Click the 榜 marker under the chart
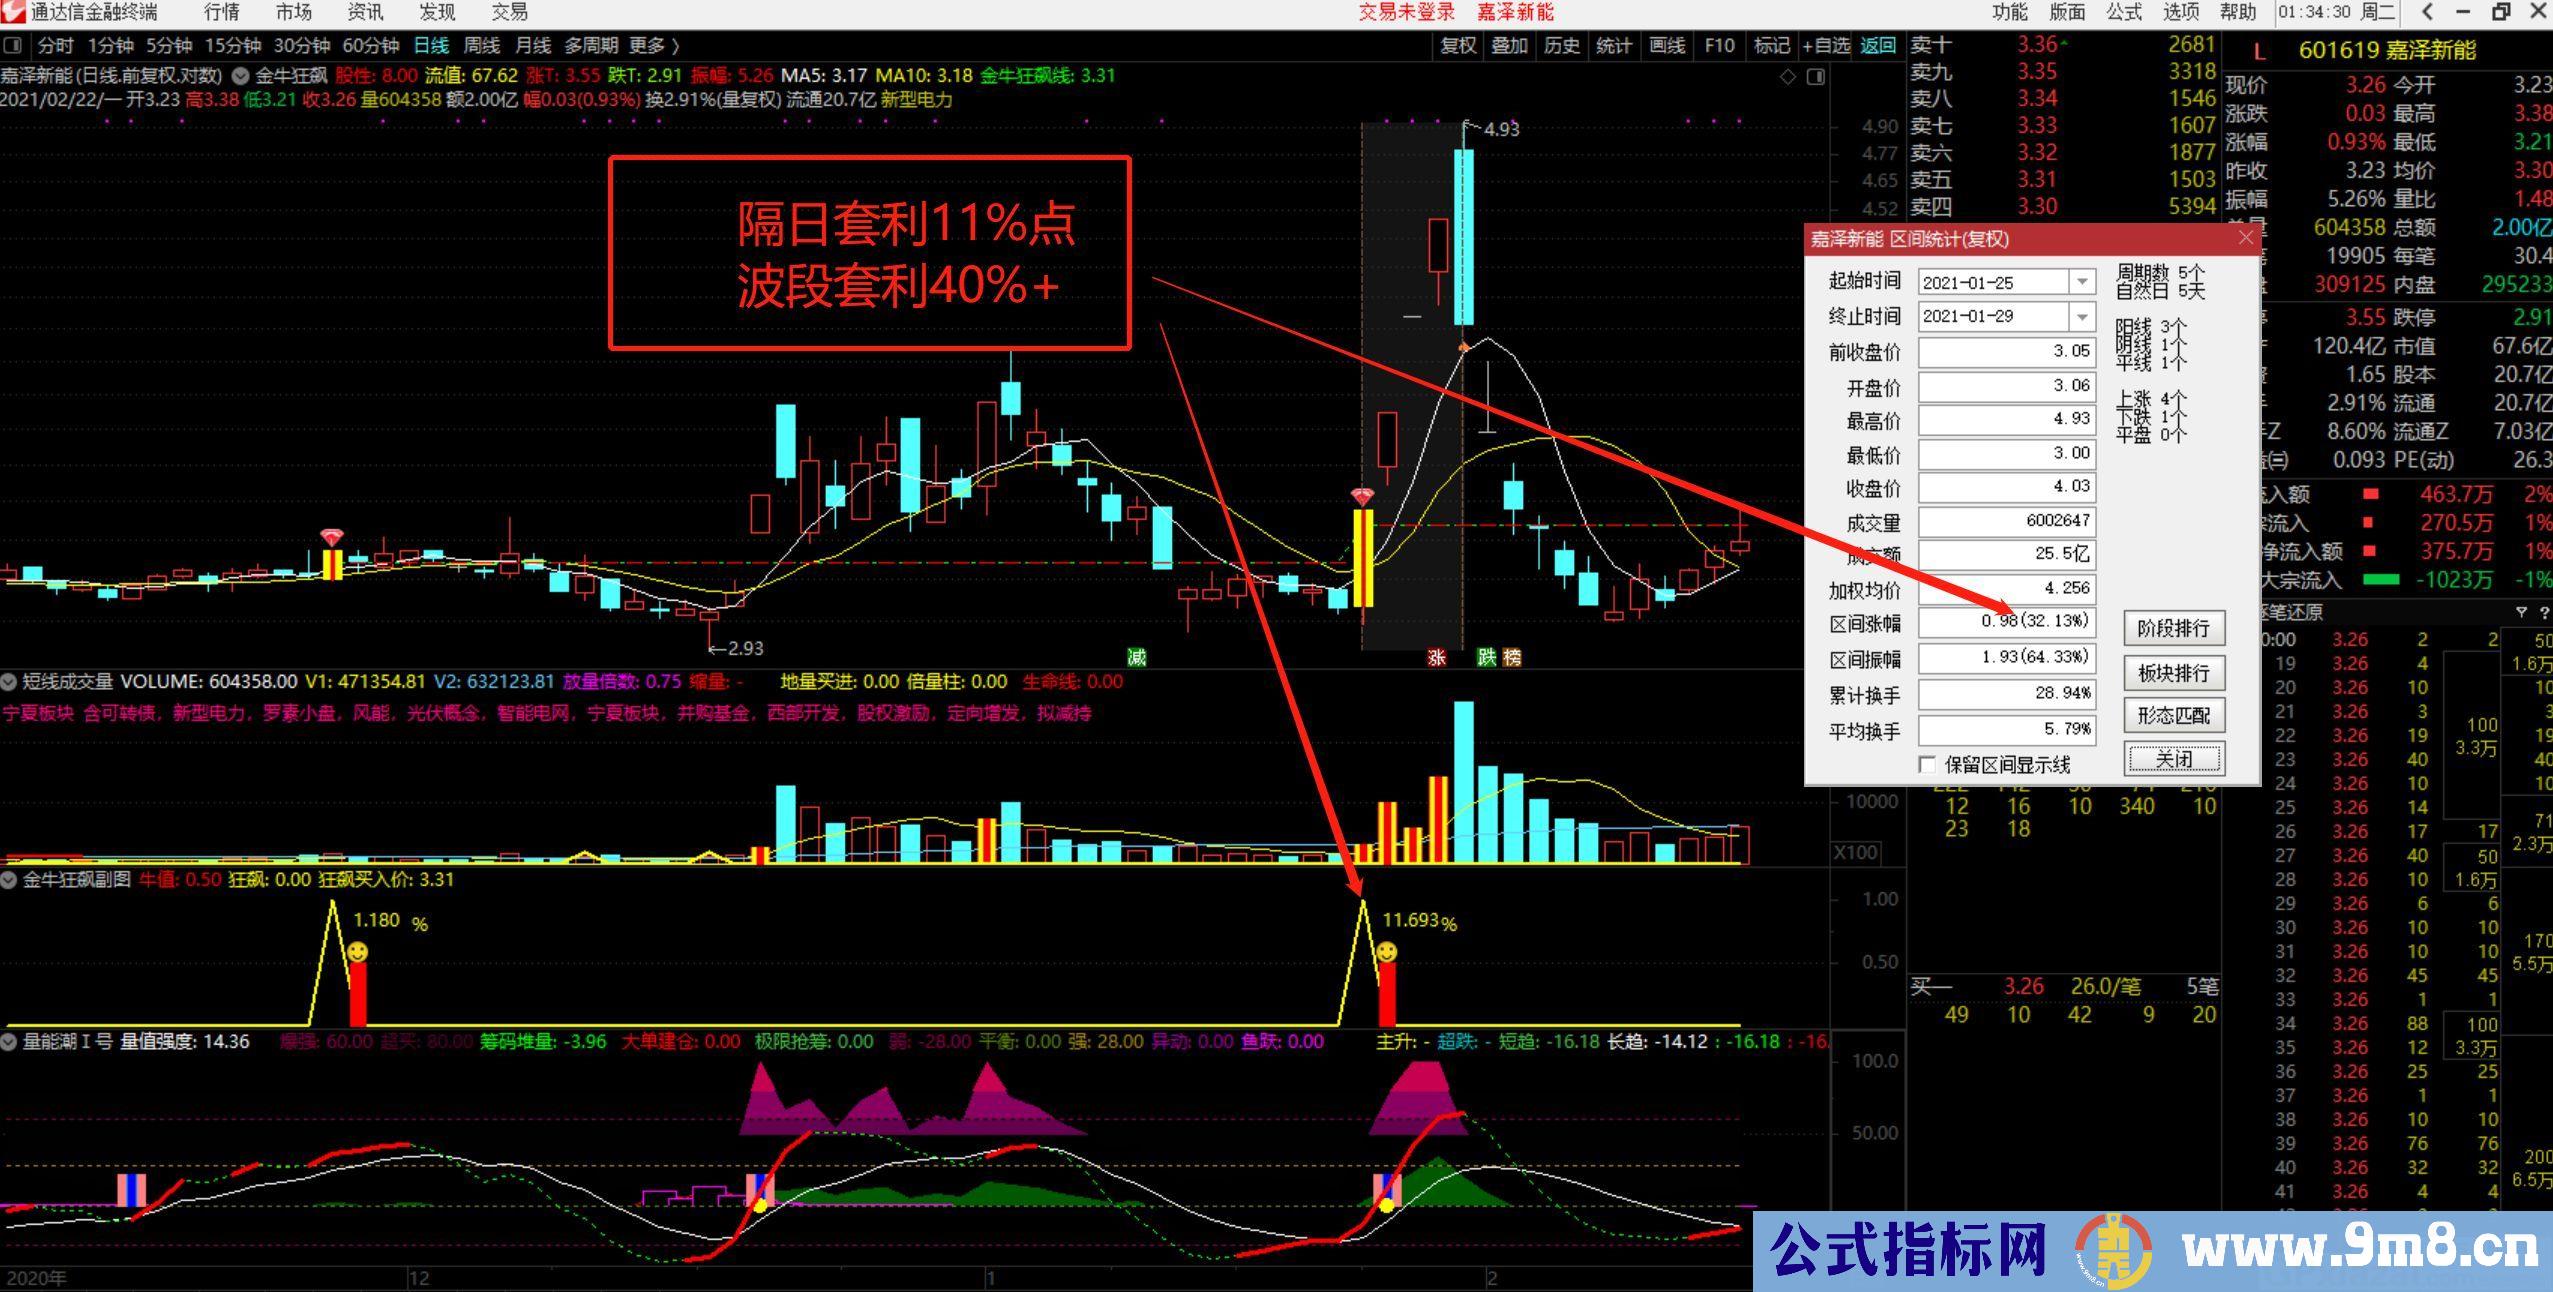 [x=1512, y=657]
